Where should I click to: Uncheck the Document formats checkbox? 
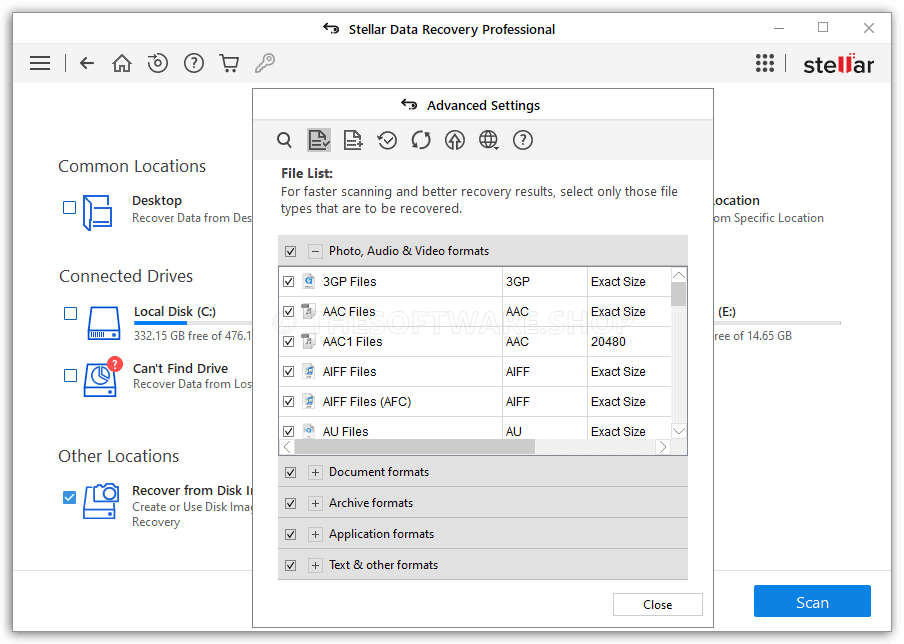(x=291, y=472)
